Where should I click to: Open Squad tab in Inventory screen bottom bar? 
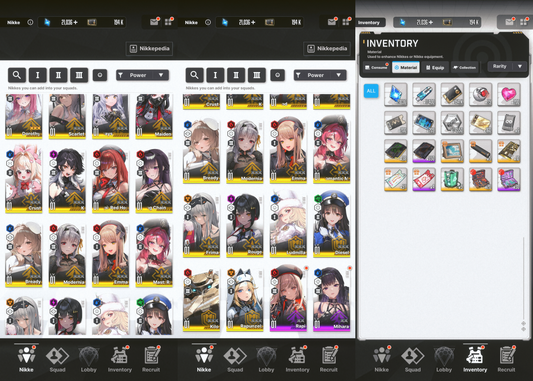(413, 359)
